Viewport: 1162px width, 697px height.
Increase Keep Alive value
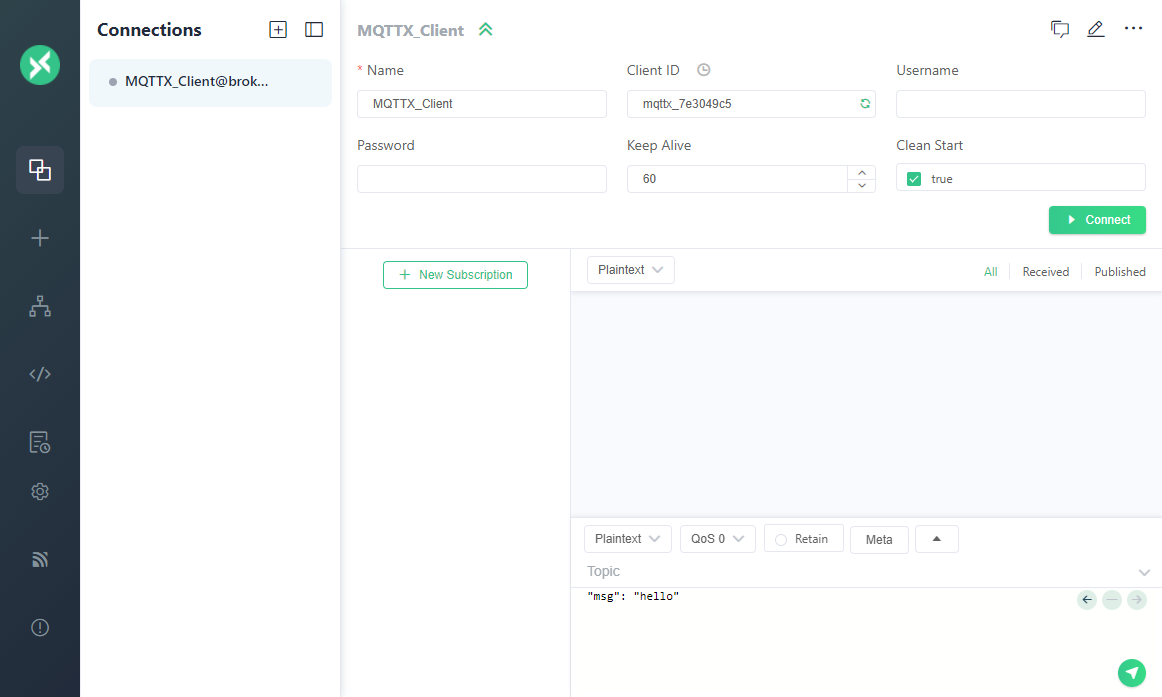pos(861,173)
